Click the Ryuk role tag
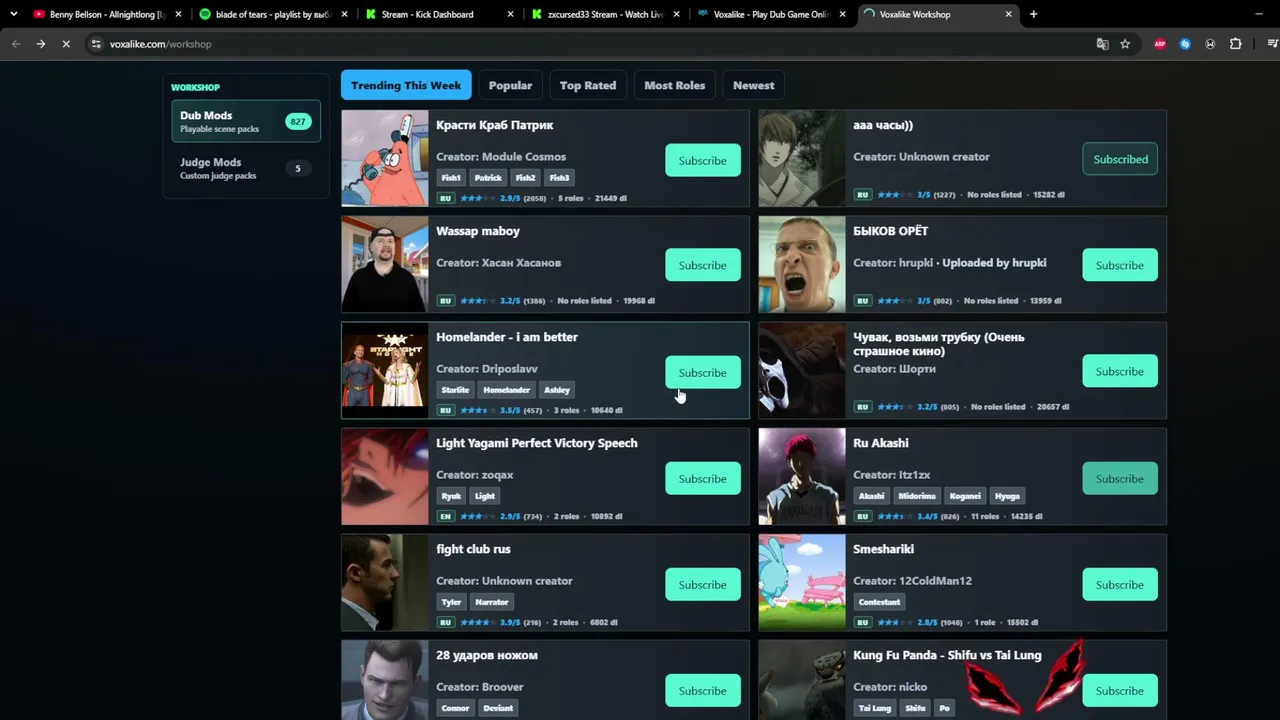The height and width of the screenshot is (720, 1280). [451, 496]
